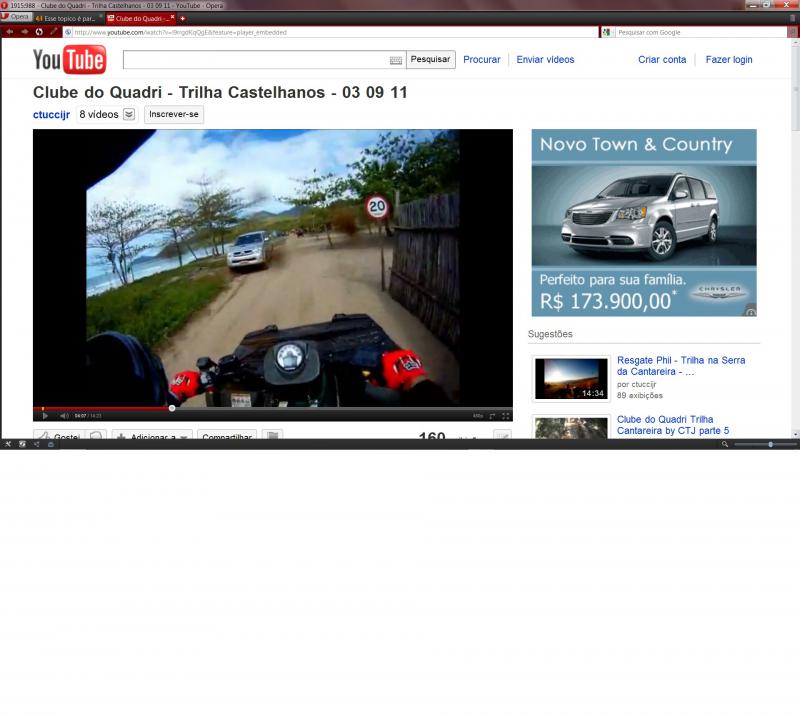The image size is (800, 716).
Task: Close the 'Clube do Quadri' tab
Action: (172, 17)
